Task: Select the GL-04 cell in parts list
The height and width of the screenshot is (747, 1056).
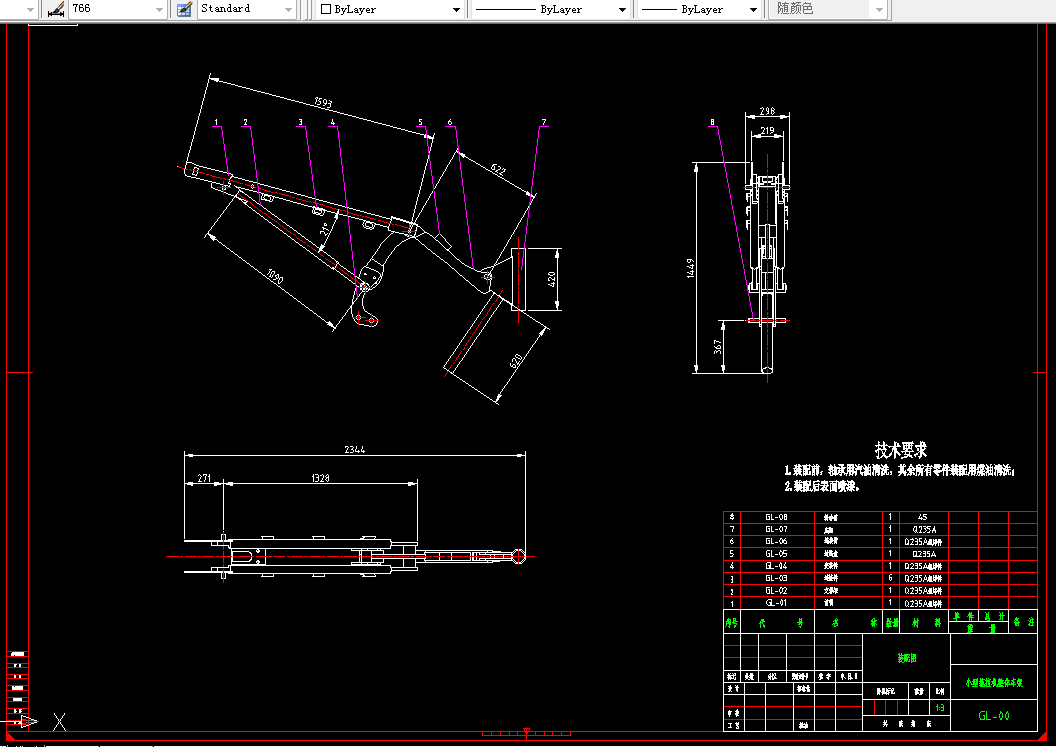Action: pos(777,566)
